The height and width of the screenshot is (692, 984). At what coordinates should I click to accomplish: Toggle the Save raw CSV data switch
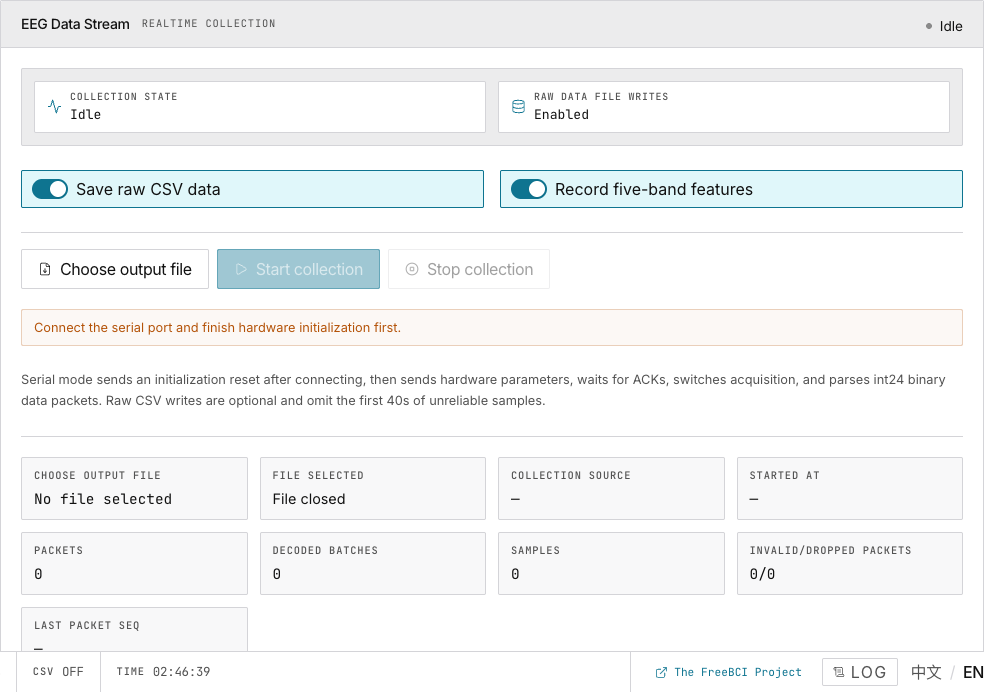(50, 189)
